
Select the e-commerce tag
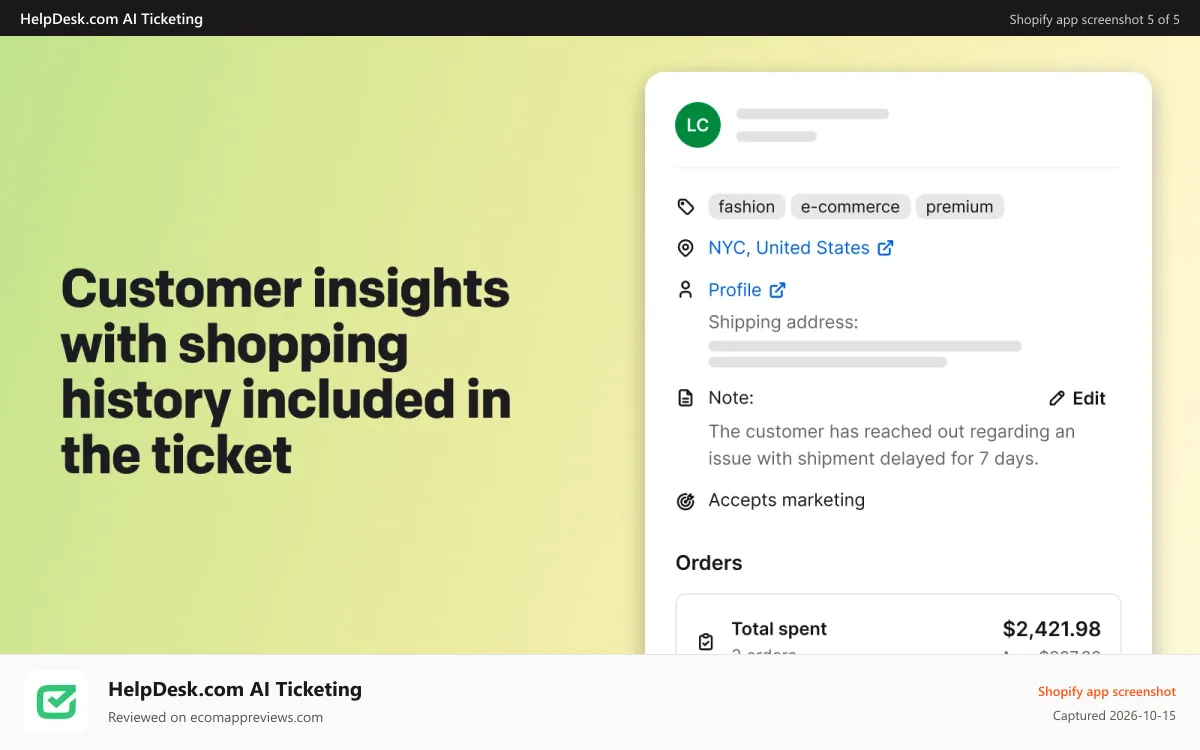(851, 207)
